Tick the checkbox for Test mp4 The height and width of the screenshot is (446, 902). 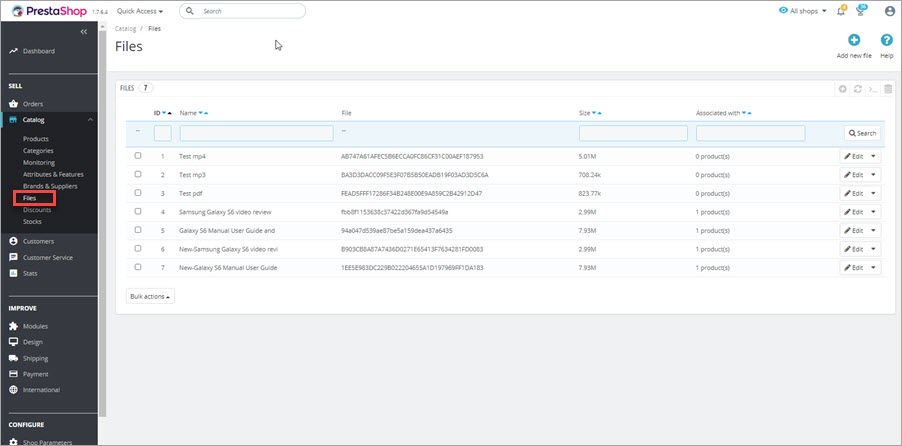[138, 156]
